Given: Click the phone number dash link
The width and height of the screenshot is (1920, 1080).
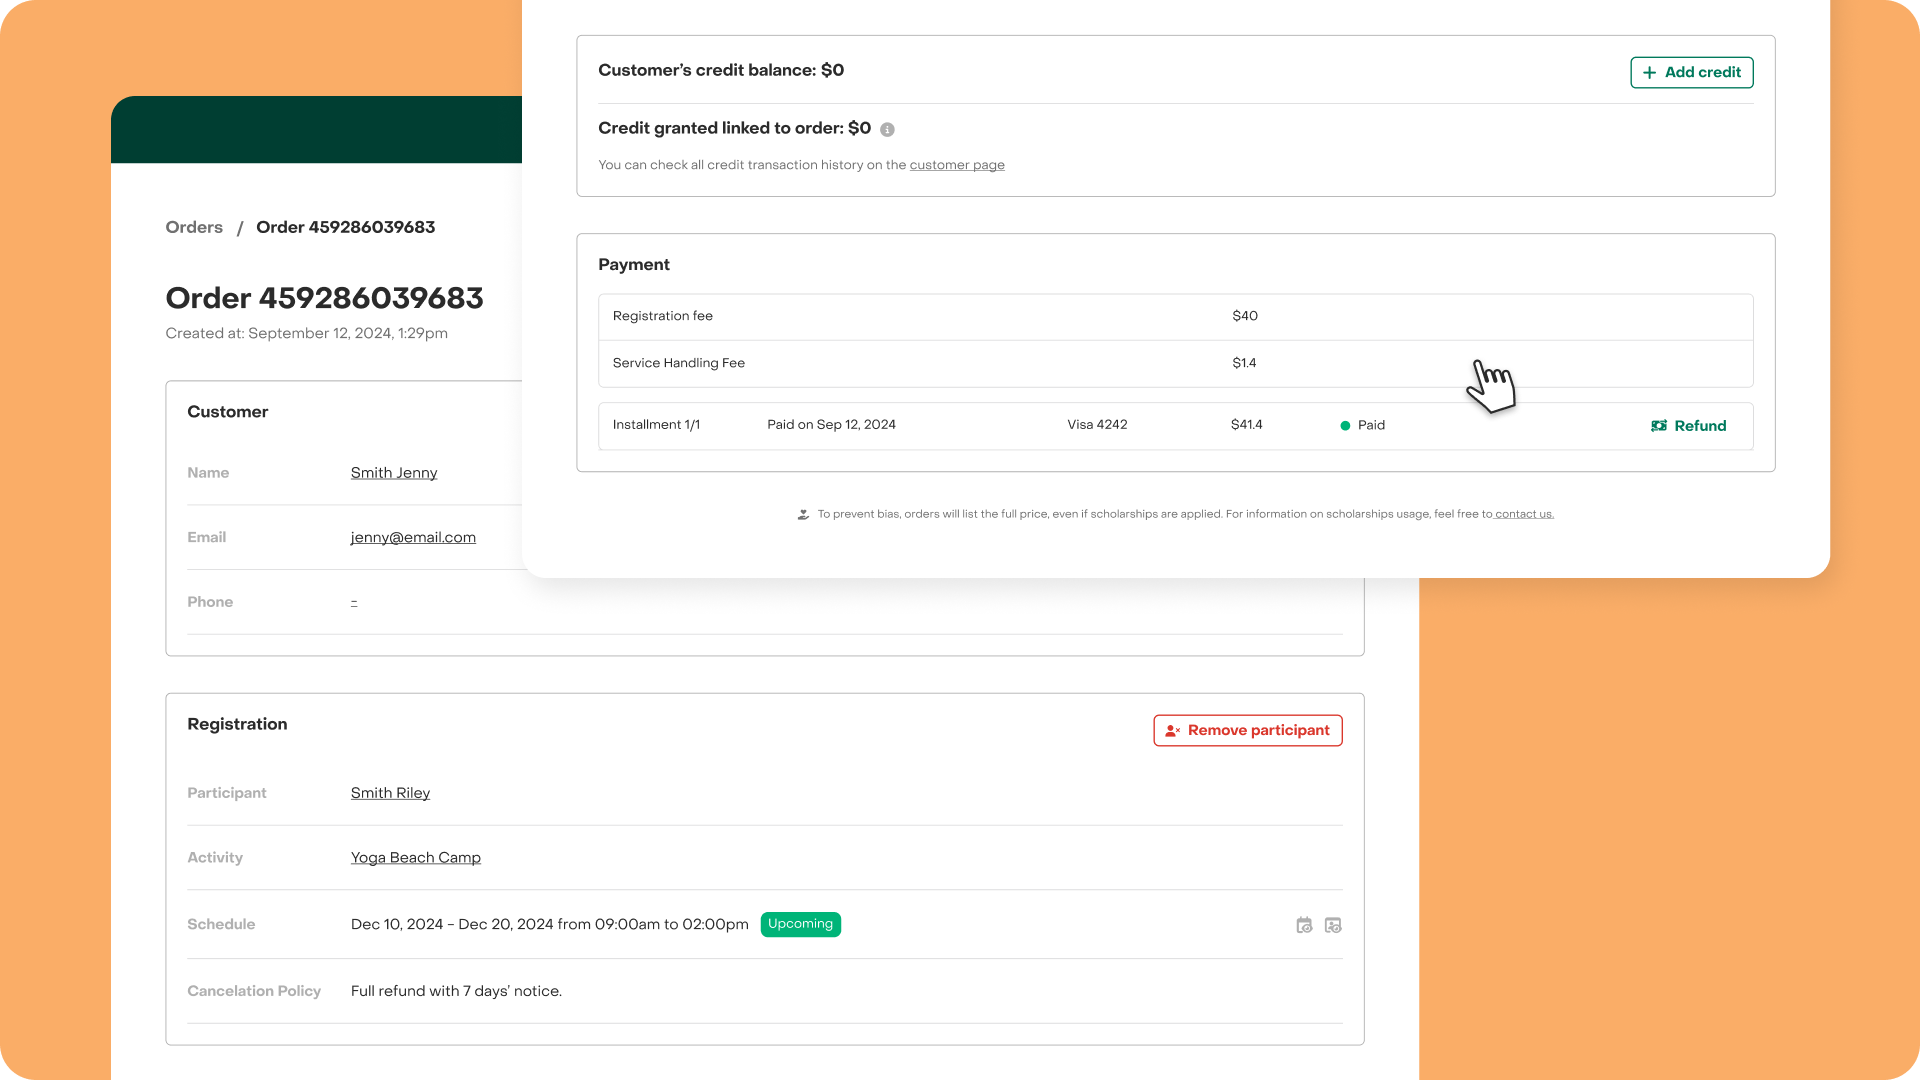Looking at the screenshot, I should [x=354, y=602].
